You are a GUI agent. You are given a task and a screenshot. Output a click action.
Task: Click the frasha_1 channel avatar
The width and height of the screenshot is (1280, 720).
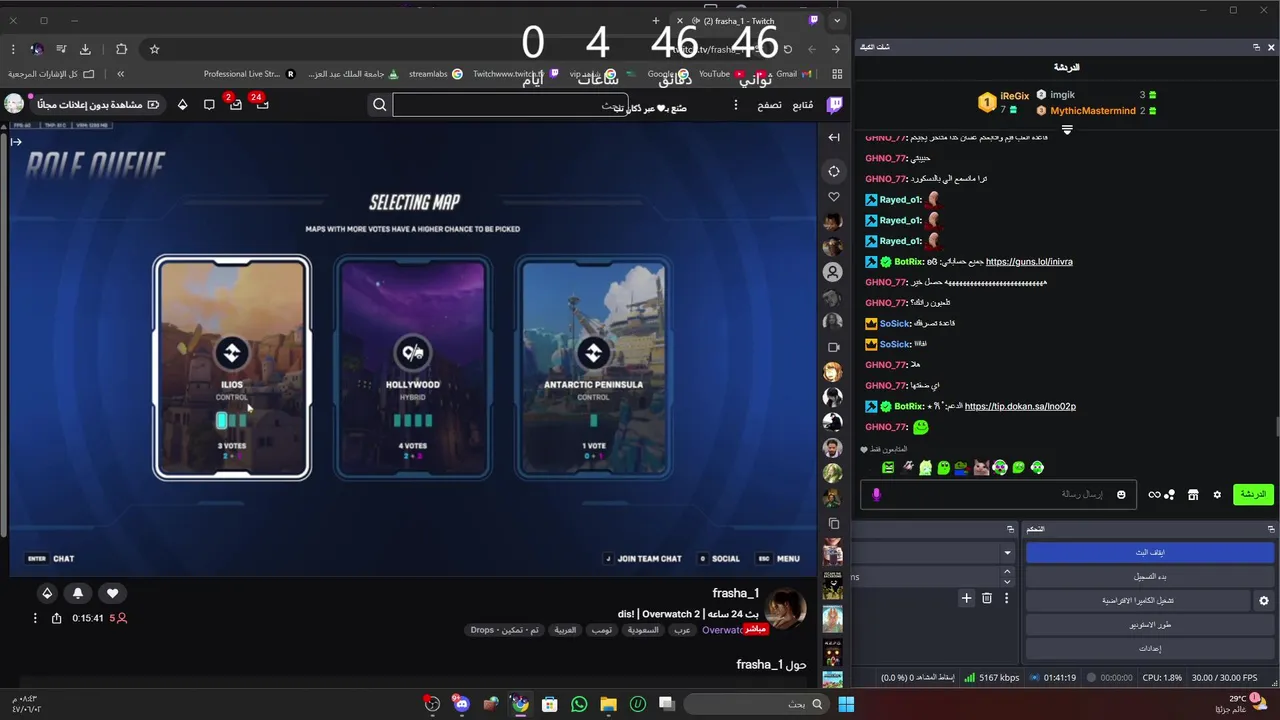point(786,610)
